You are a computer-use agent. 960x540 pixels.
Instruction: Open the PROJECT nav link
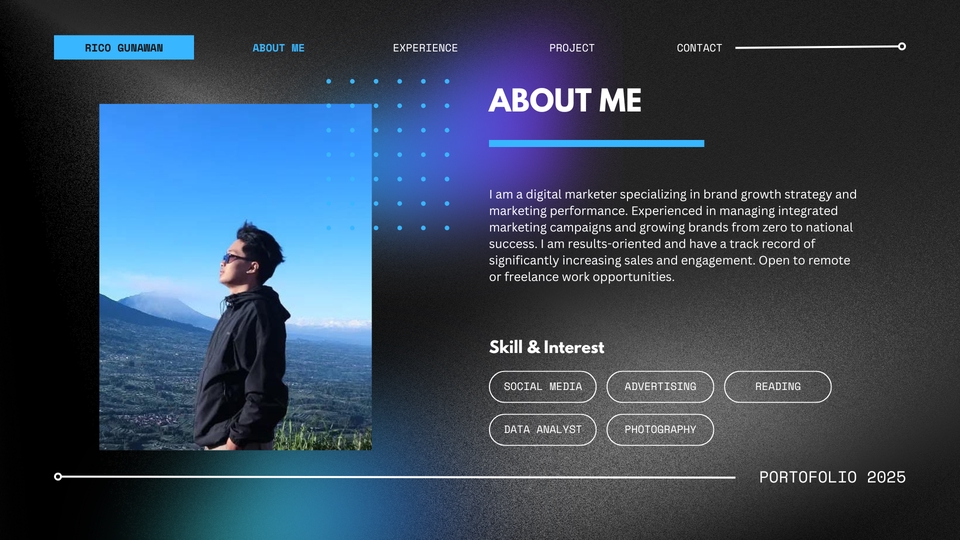coord(572,48)
